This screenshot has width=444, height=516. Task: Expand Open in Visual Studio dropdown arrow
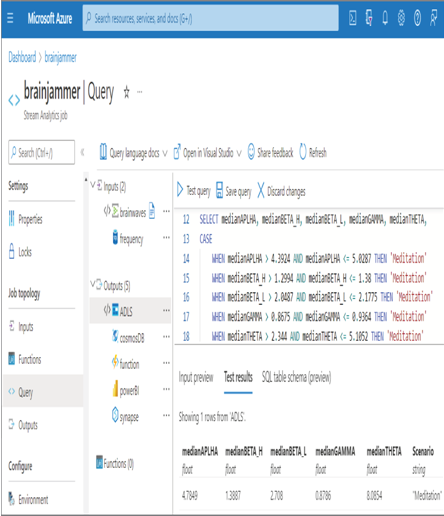[239, 153]
